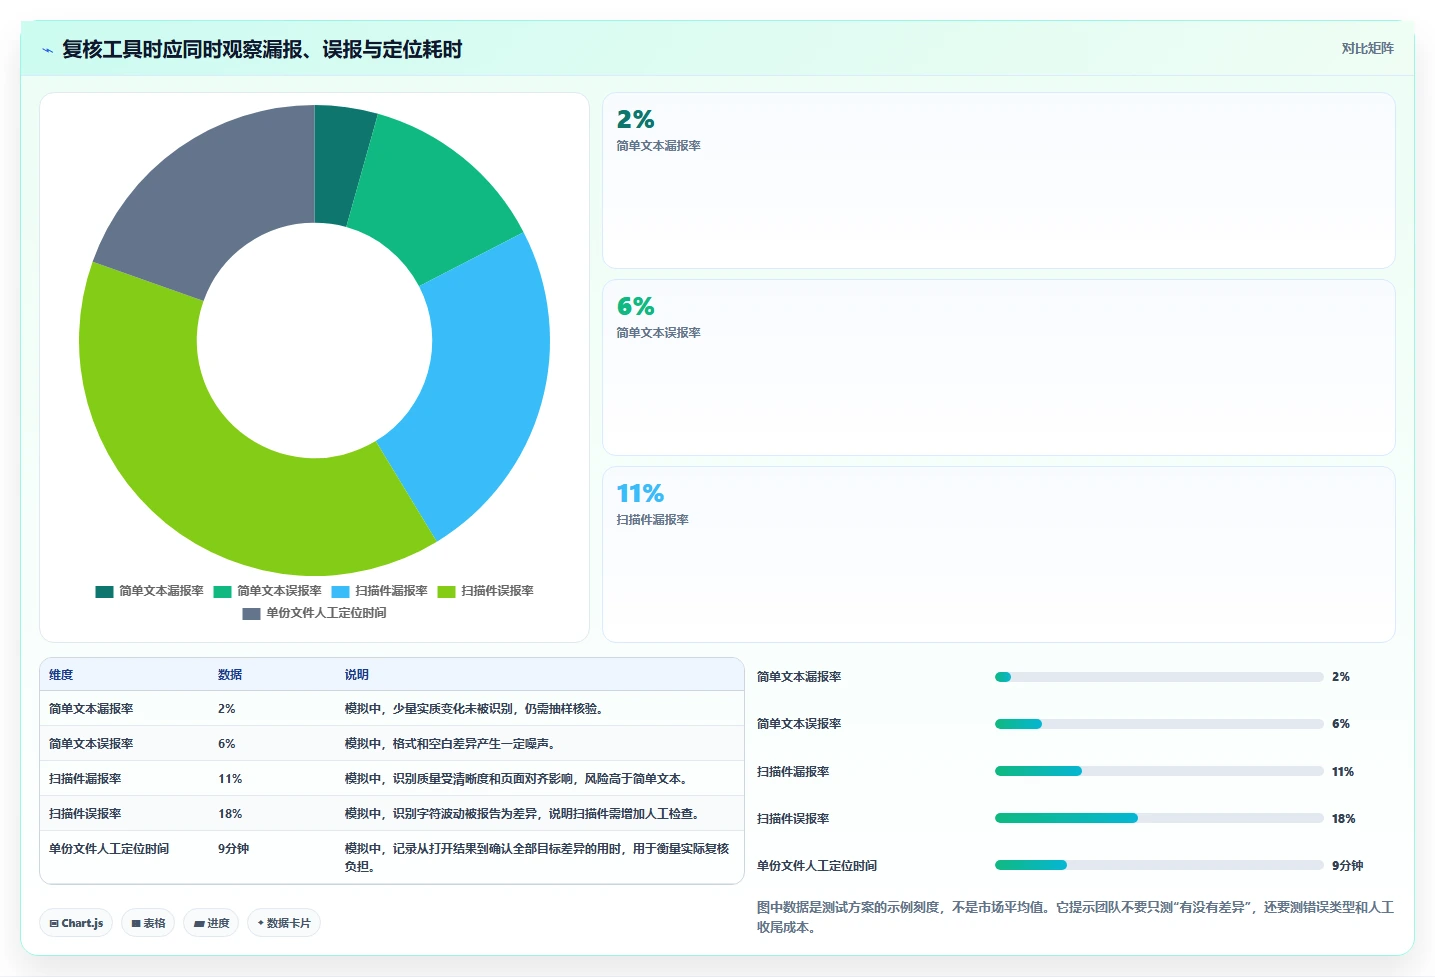Click the 简单文本漏报率 progress bar
Viewport: 1435px width, 977px height.
click(x=1159, y=677)
